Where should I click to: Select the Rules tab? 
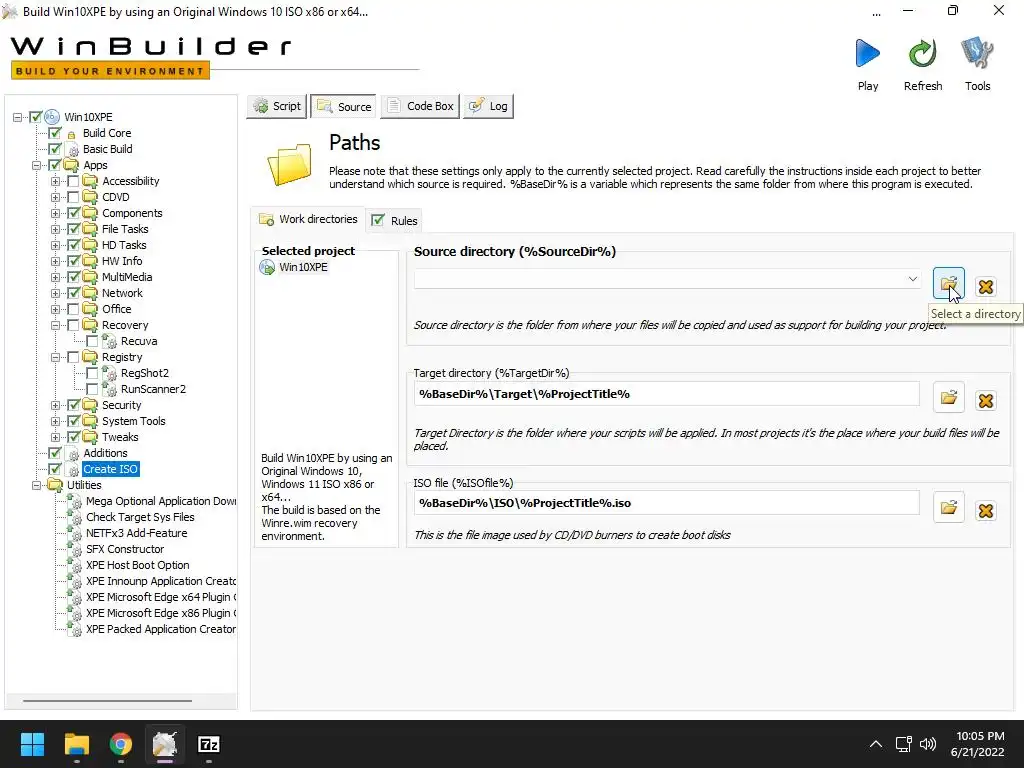click(x=394, y=221)
